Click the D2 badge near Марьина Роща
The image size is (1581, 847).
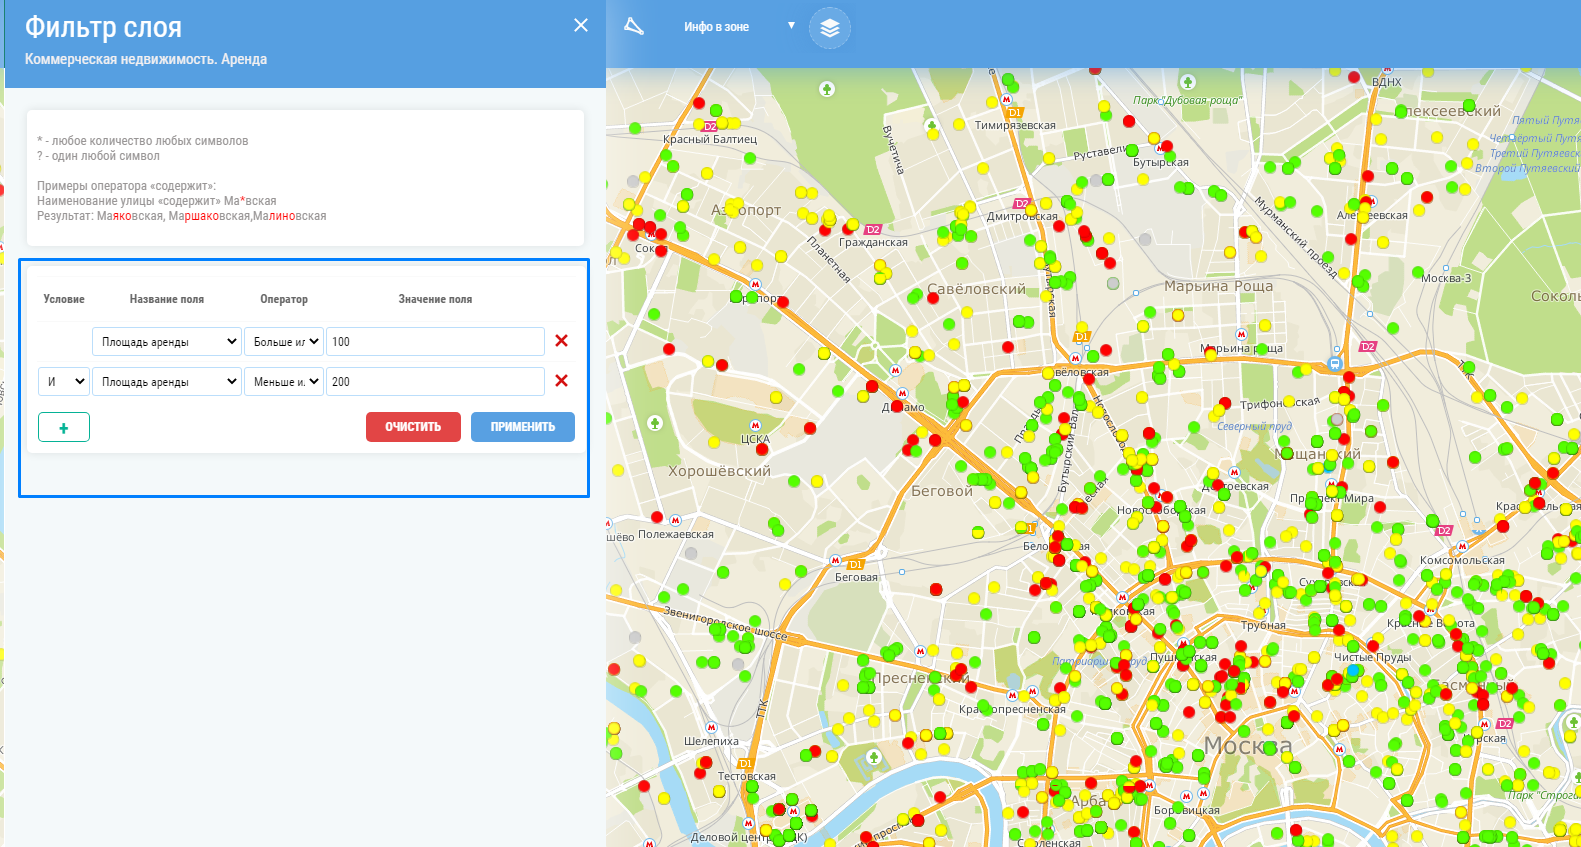(1368, 347)
